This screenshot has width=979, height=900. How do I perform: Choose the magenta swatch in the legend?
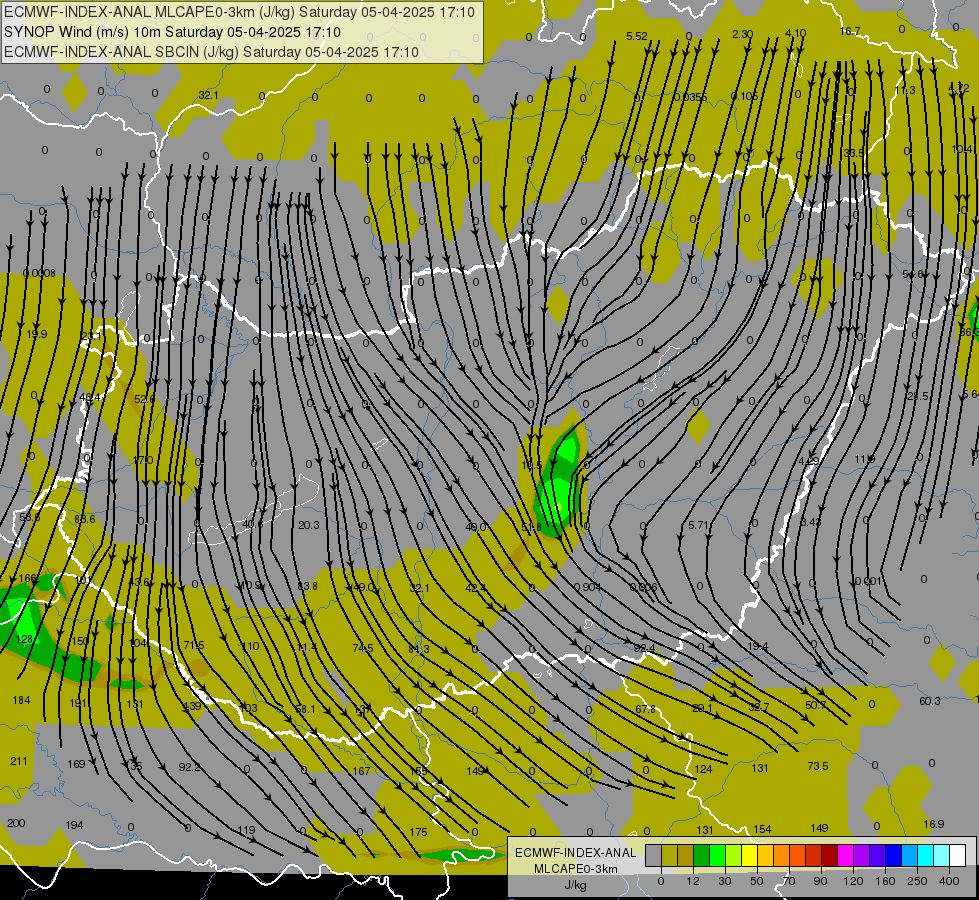[845, 855]
